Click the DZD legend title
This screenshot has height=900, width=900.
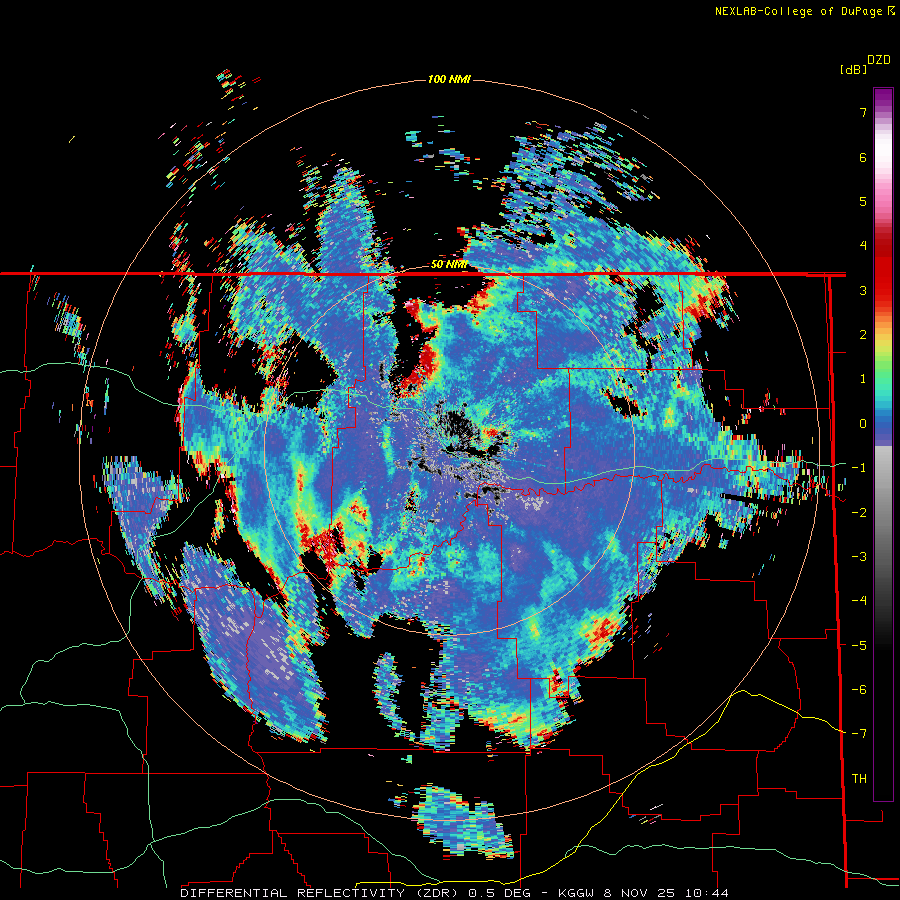(x=879, y=60)
